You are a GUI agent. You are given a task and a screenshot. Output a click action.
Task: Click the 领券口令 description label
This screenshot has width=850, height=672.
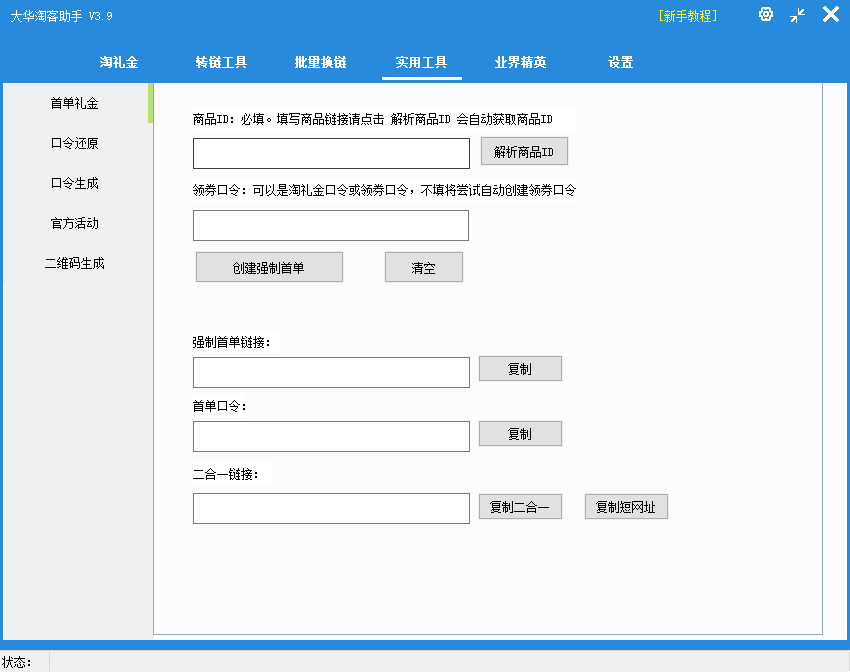click(x=384, y=190)
